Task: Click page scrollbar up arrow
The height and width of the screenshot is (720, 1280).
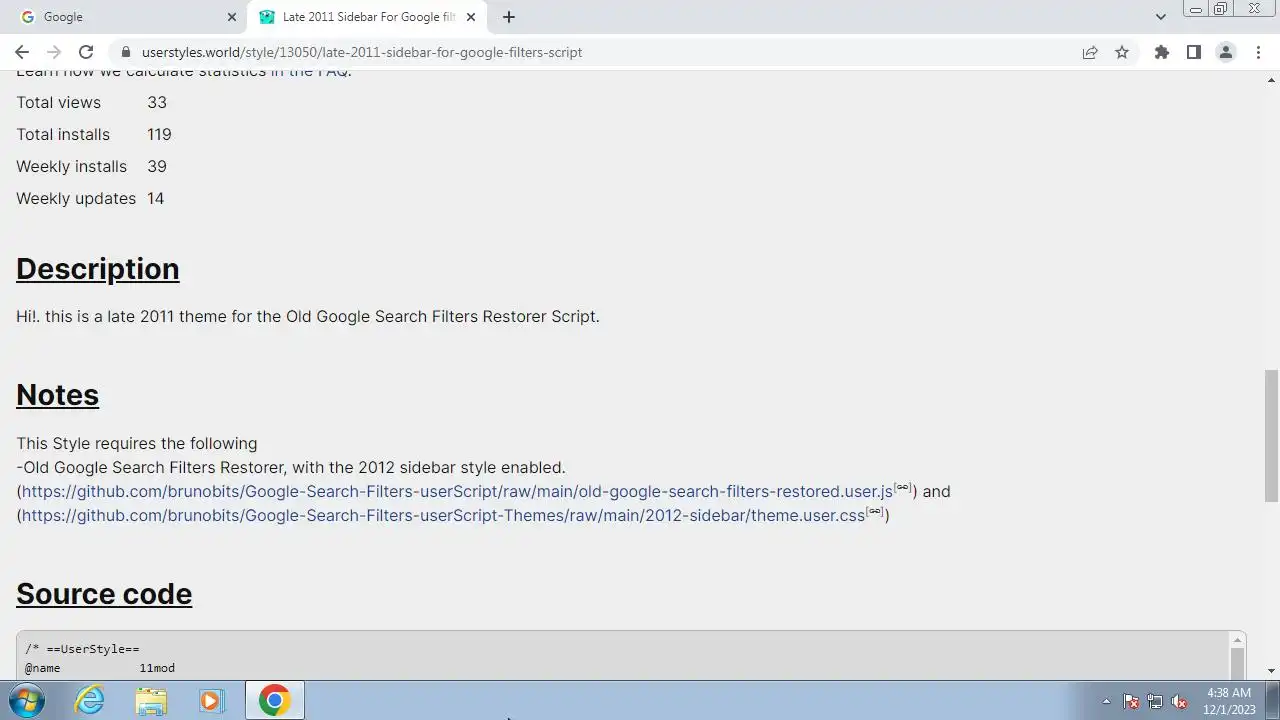Action: tap(1271, 79)
